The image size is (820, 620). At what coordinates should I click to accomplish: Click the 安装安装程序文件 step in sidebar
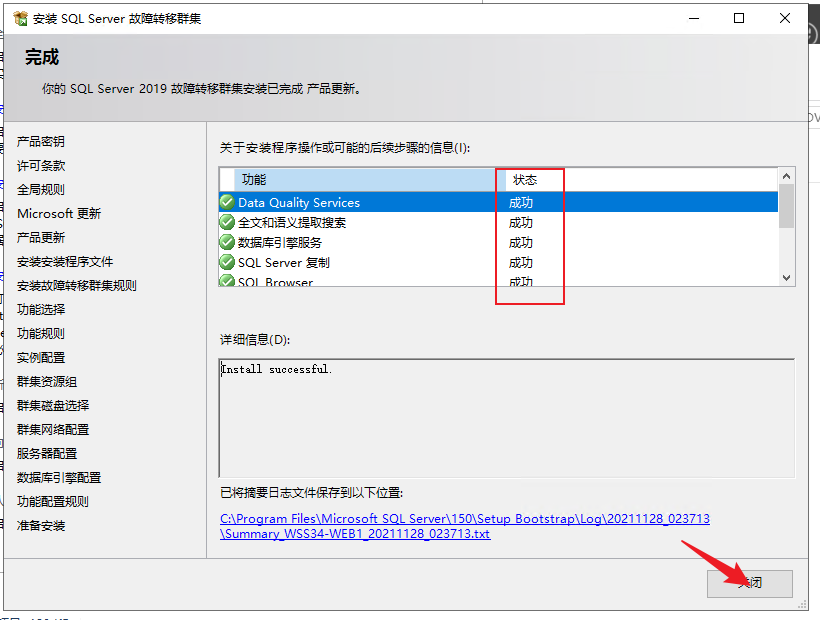pos(65,262)
